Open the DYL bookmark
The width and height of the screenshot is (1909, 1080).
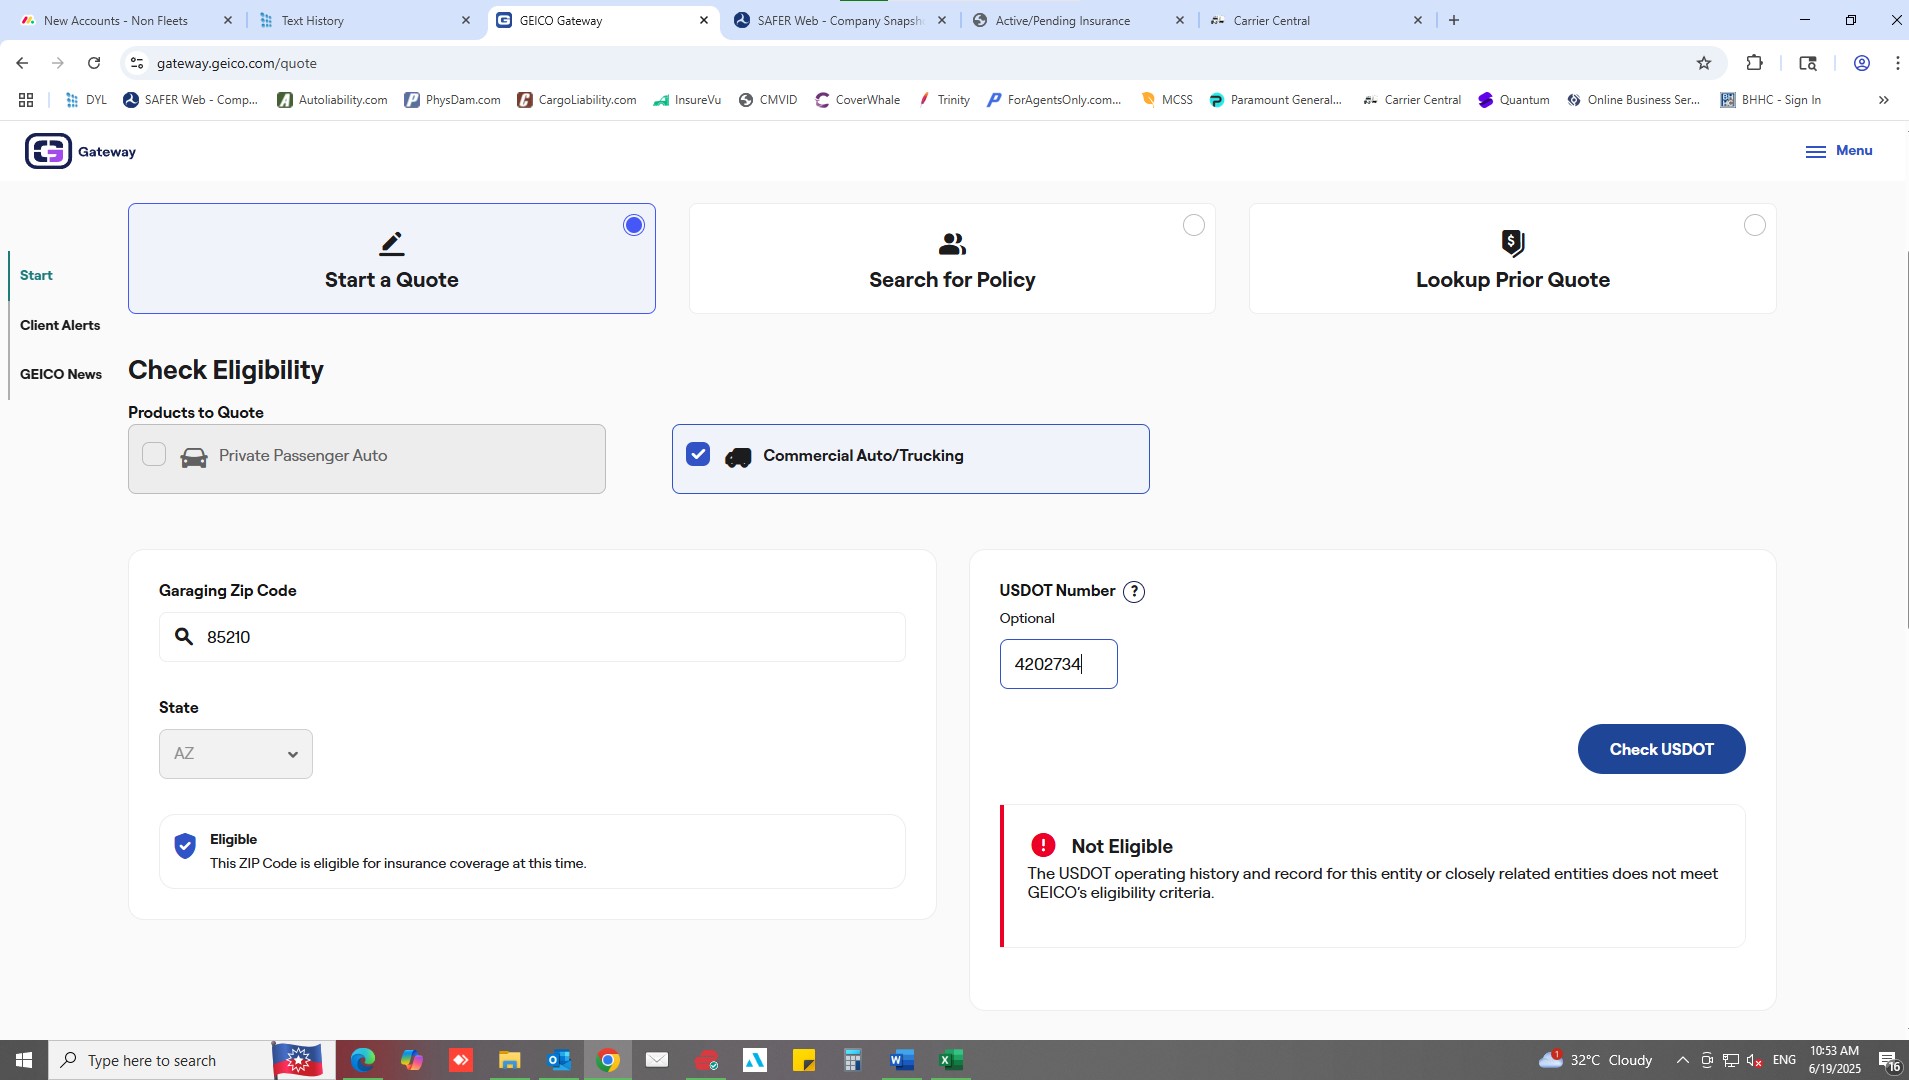point(86,100)
